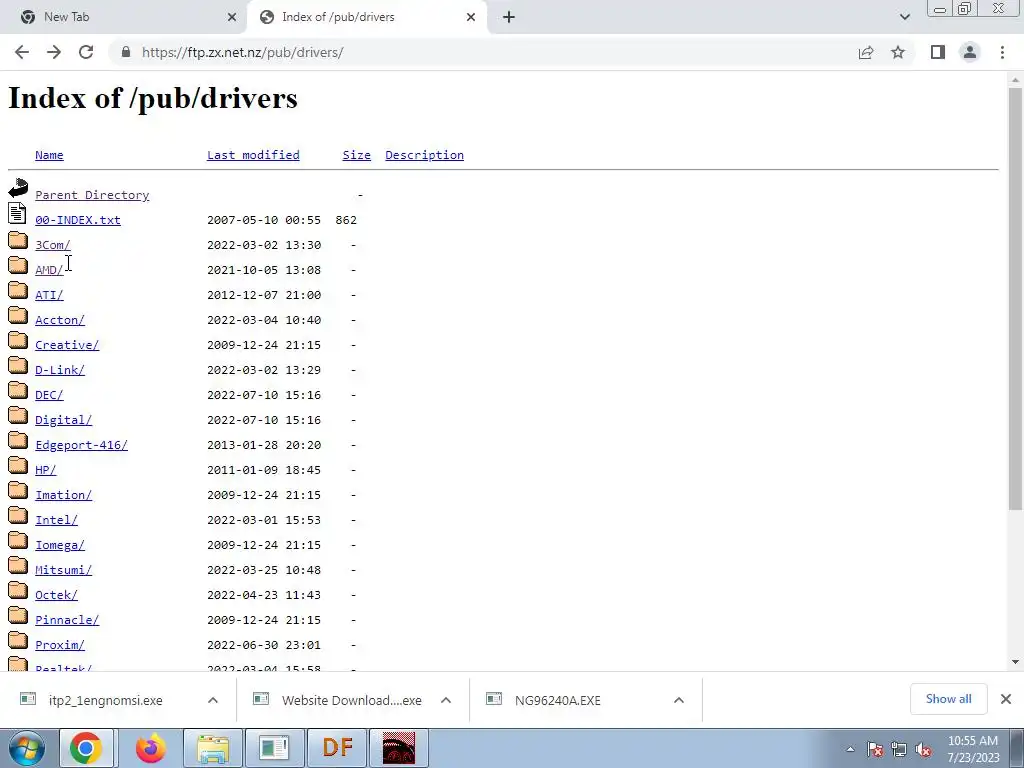Open the Iomega/ directory

click(x=60, y=545)
